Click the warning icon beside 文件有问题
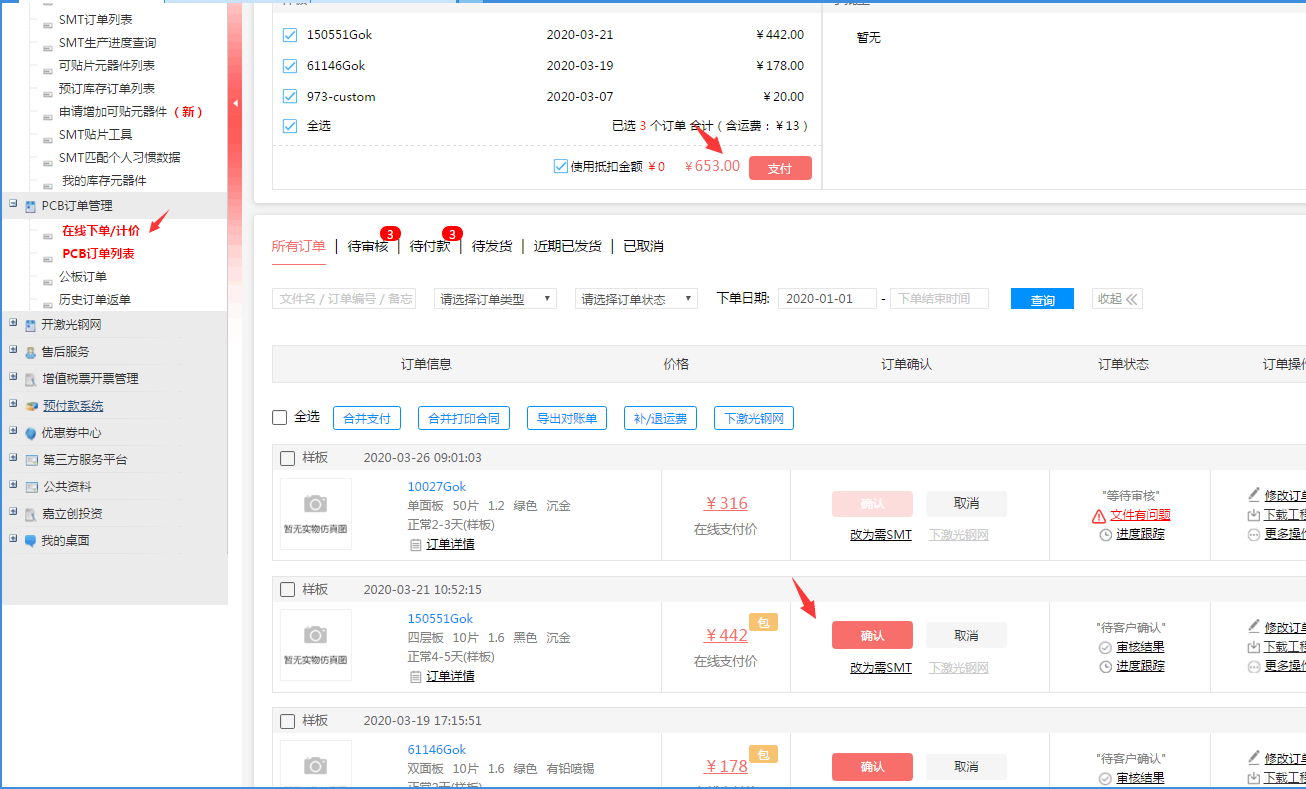 1099,516
